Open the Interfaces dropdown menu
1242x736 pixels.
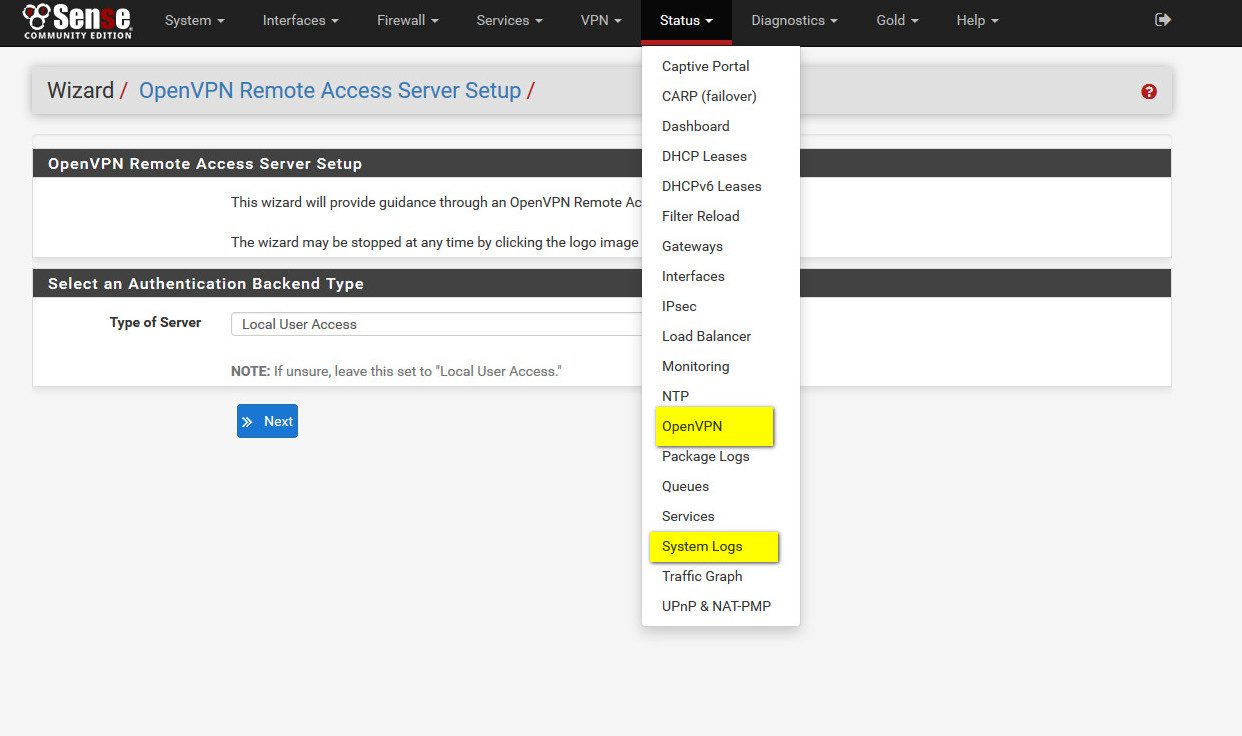tap(300, 20)
